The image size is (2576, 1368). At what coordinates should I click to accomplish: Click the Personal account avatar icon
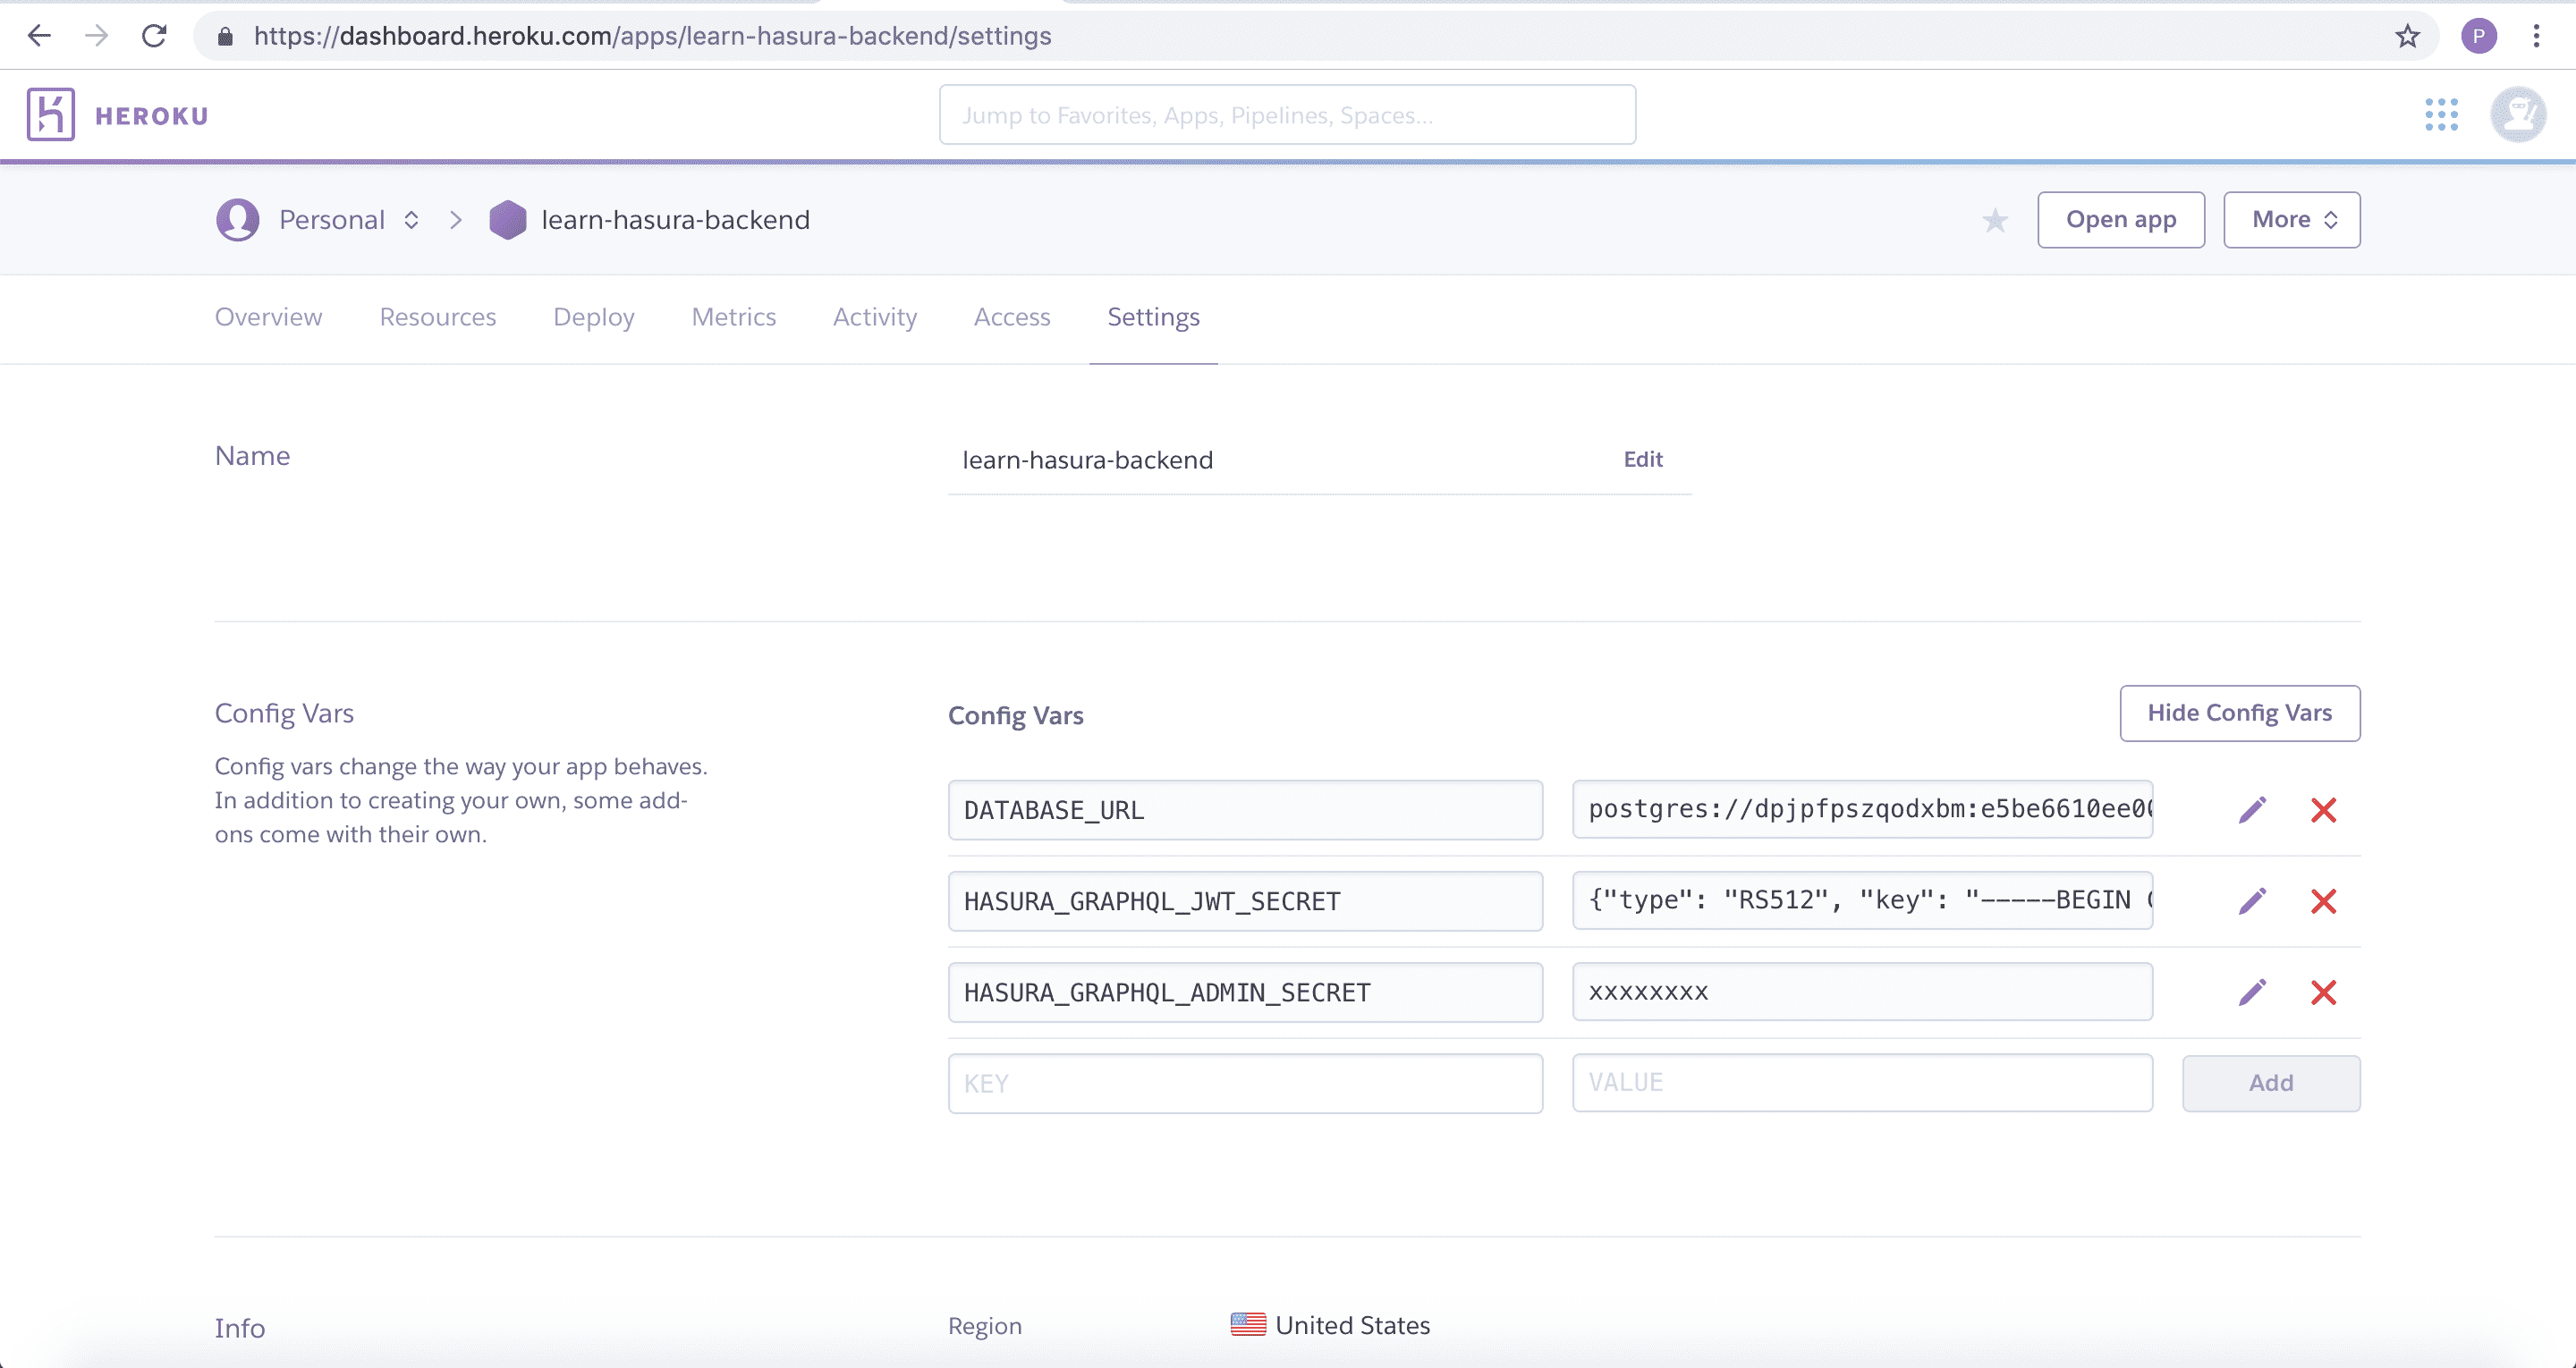coord(238,220)
